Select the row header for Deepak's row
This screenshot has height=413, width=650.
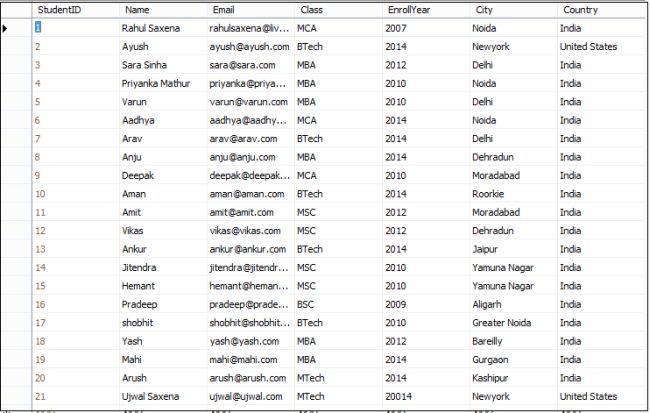tap(14, 175)
